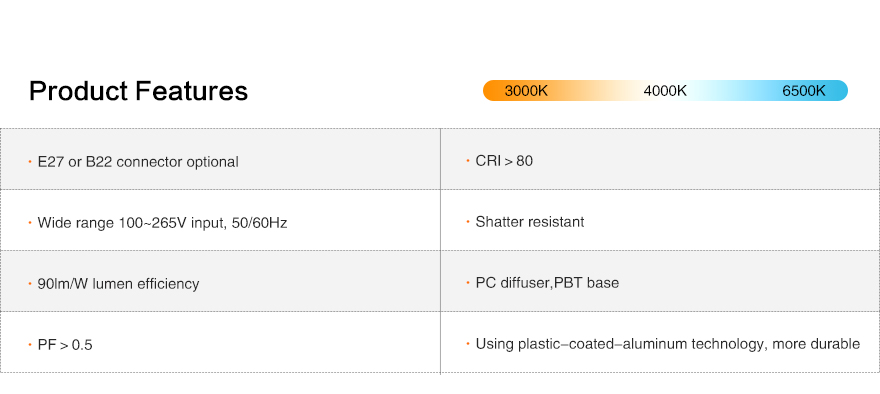Click orange bullet beside PF > 0.5
The height and width of the screenshot is (394, 880).
point(30,344)
